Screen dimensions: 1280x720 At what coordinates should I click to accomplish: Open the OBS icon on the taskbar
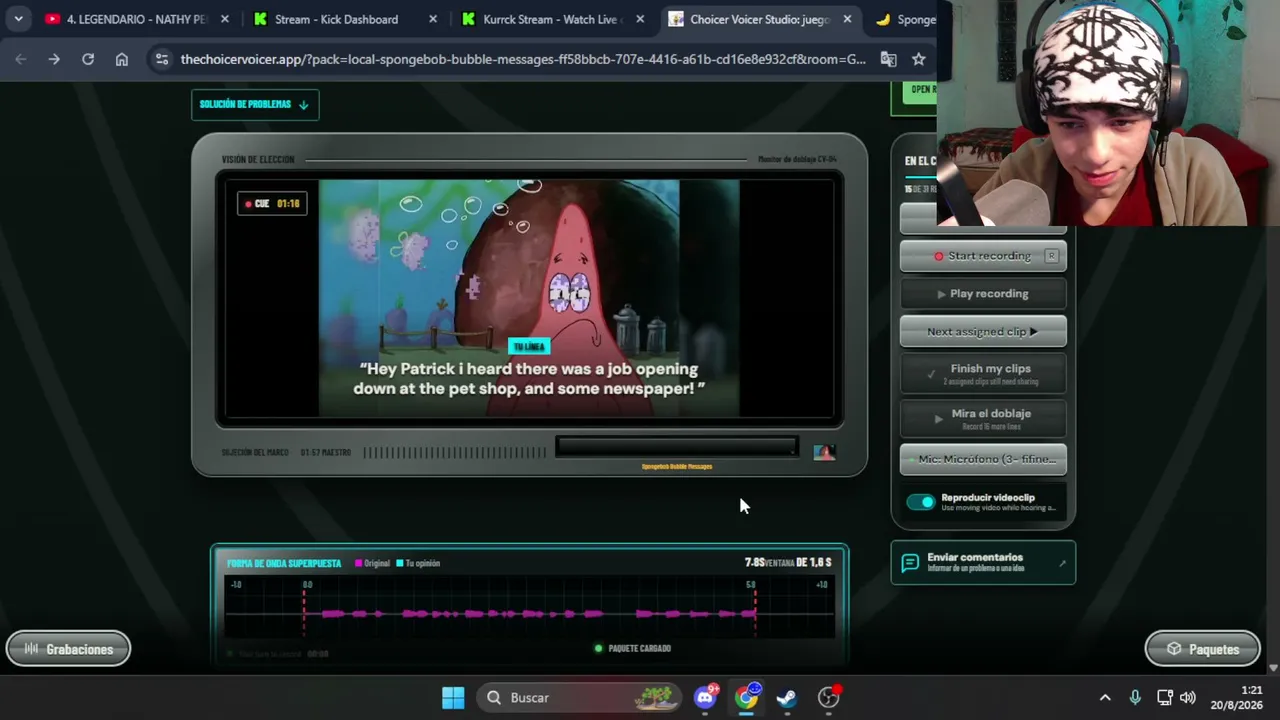[829, 697]
